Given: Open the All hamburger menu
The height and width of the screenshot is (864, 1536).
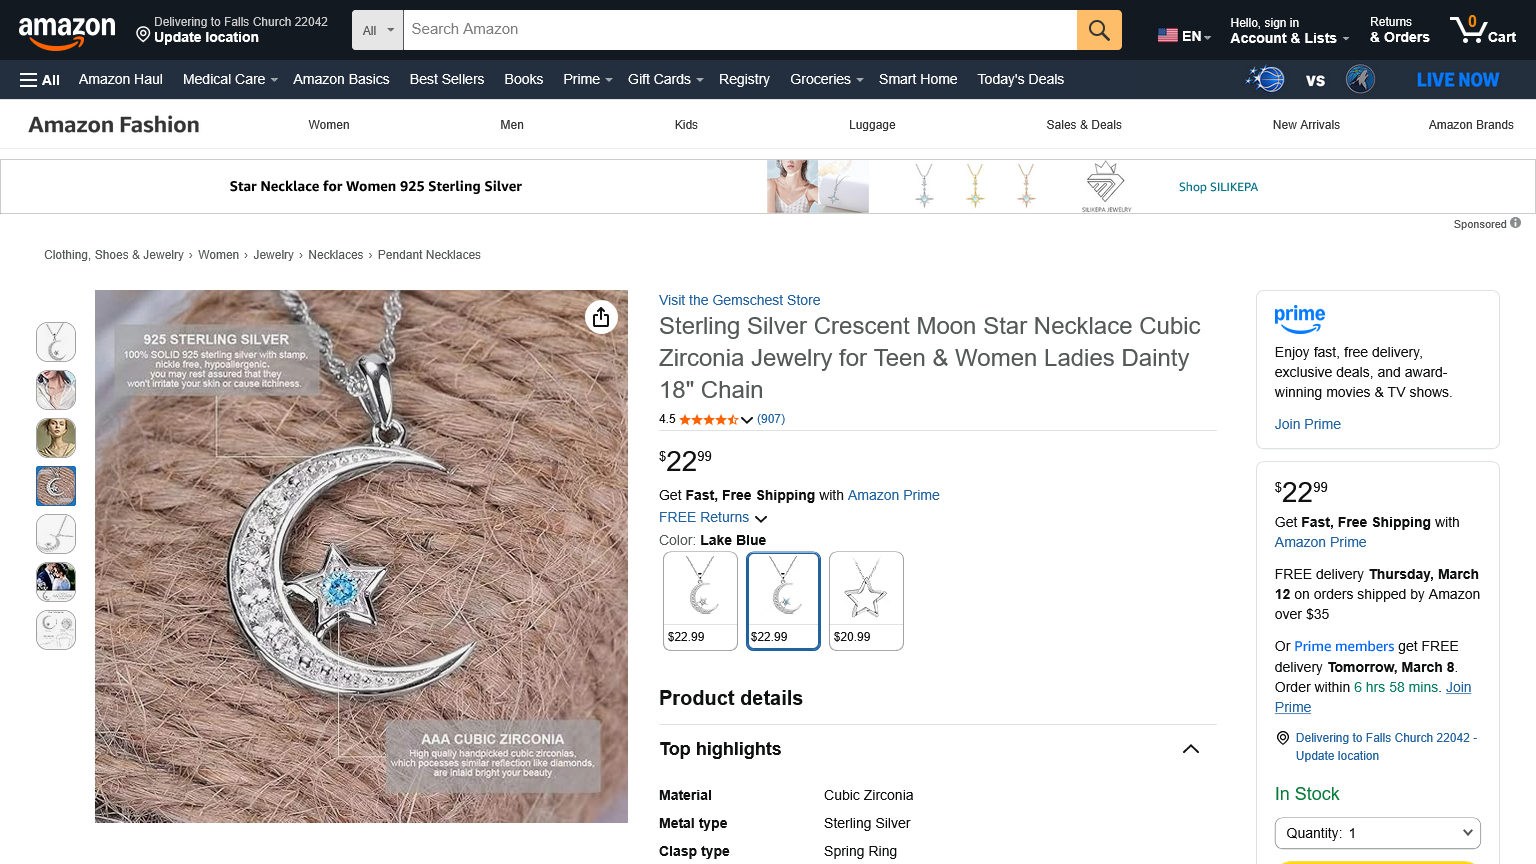Looking at the screenshot, I should click(x=40, y=80).
